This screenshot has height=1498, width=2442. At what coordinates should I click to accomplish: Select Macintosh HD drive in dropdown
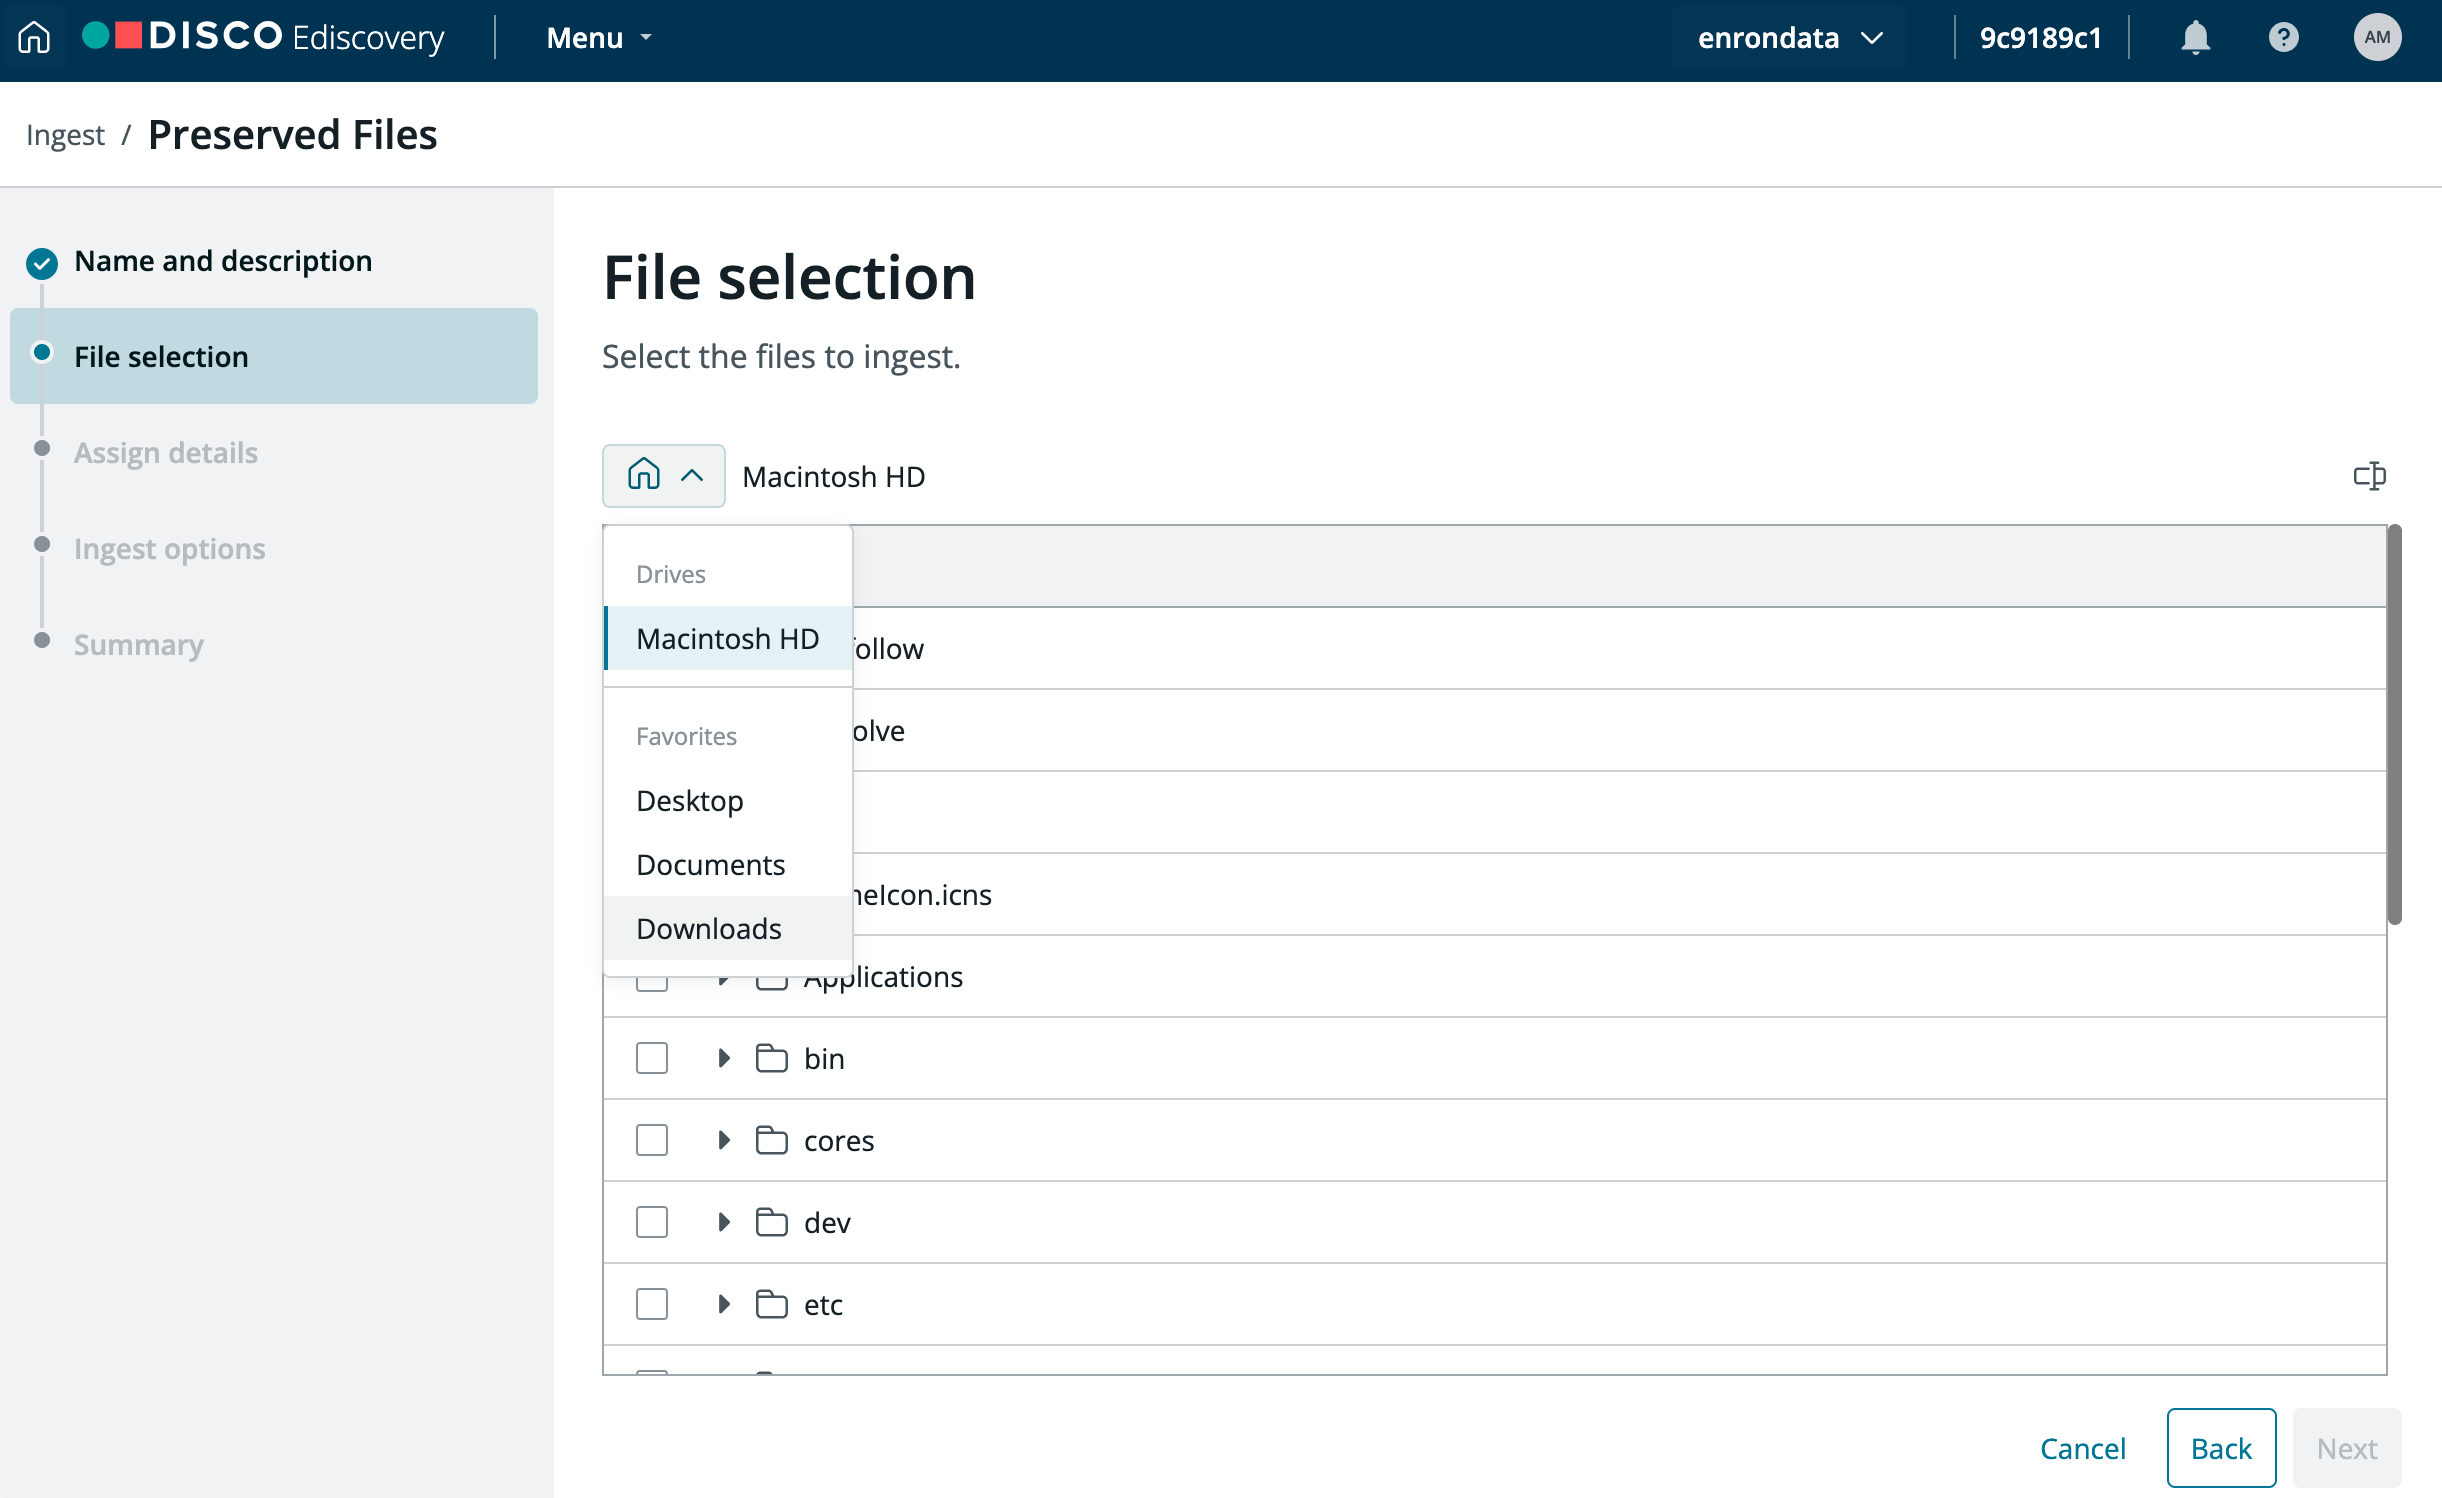click(728, 638)
